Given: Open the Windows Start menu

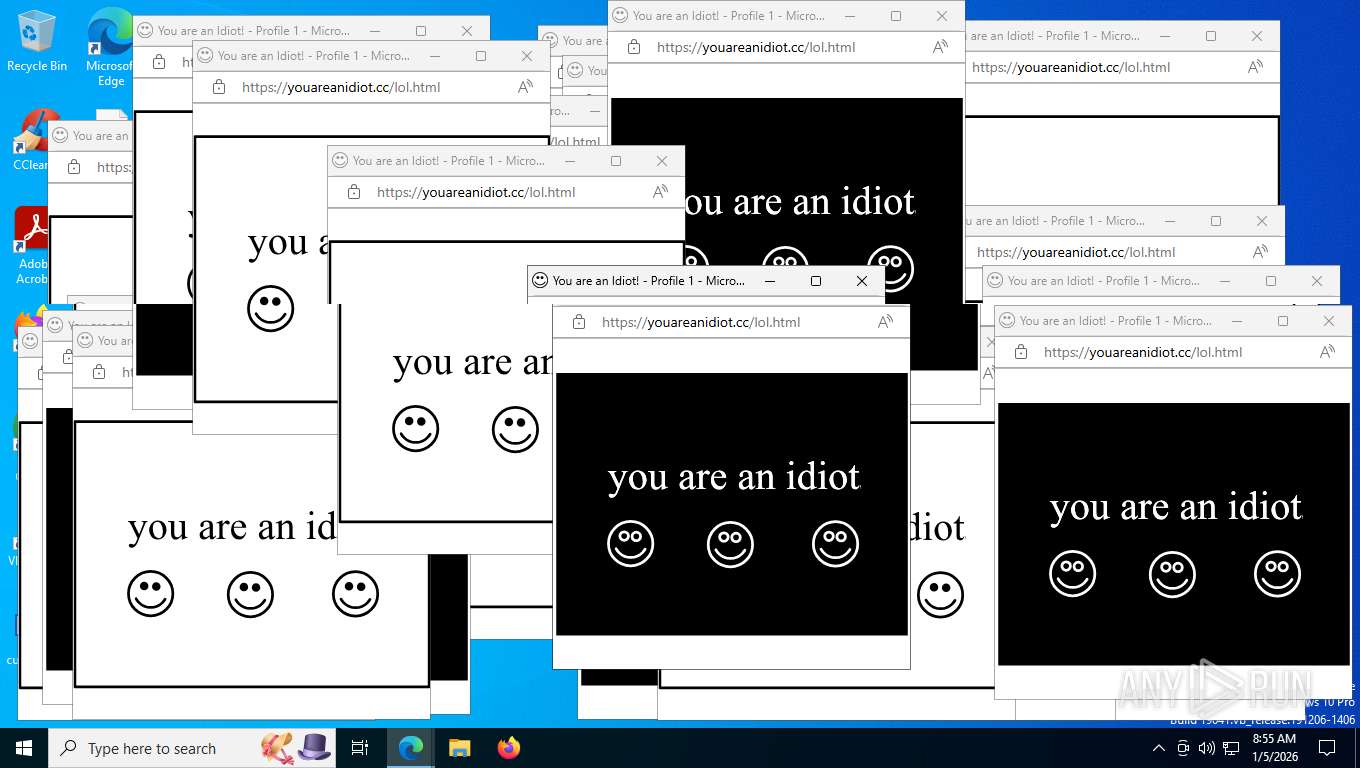Looking at the screenshot, I should [23, 748].
